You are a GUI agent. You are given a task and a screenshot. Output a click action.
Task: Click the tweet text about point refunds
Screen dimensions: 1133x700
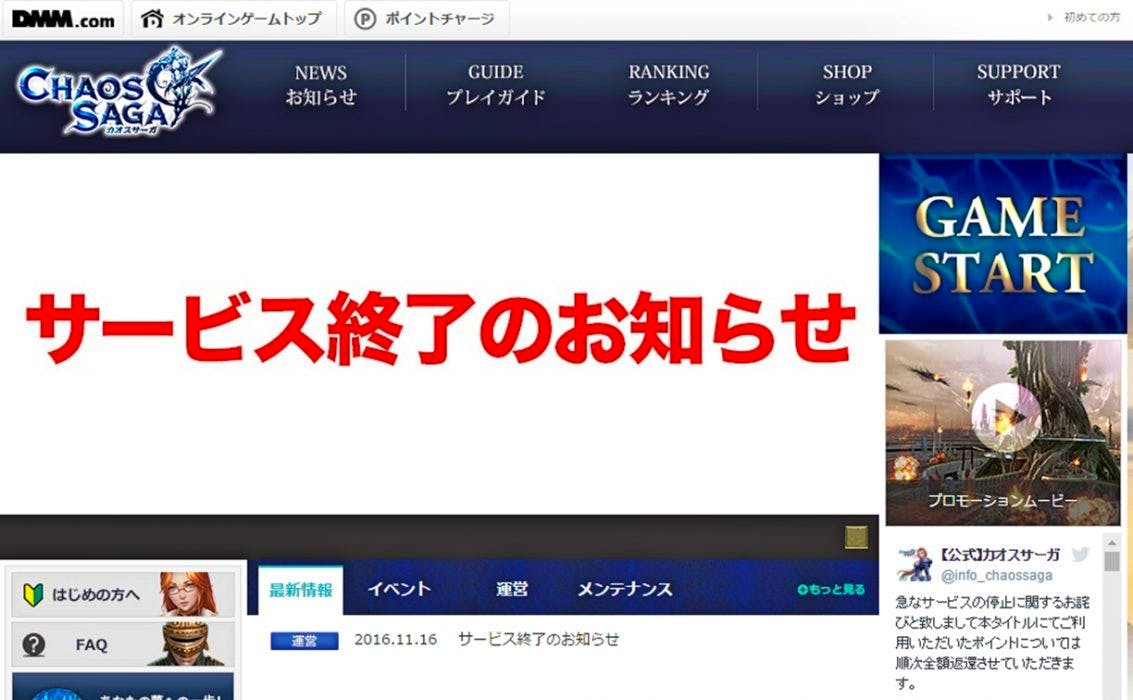pos(992,642)
